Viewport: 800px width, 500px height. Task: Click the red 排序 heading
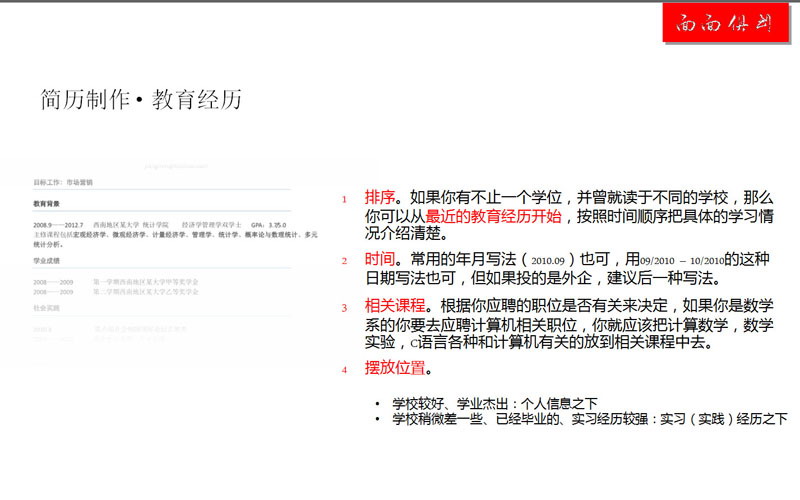(380, 197)
